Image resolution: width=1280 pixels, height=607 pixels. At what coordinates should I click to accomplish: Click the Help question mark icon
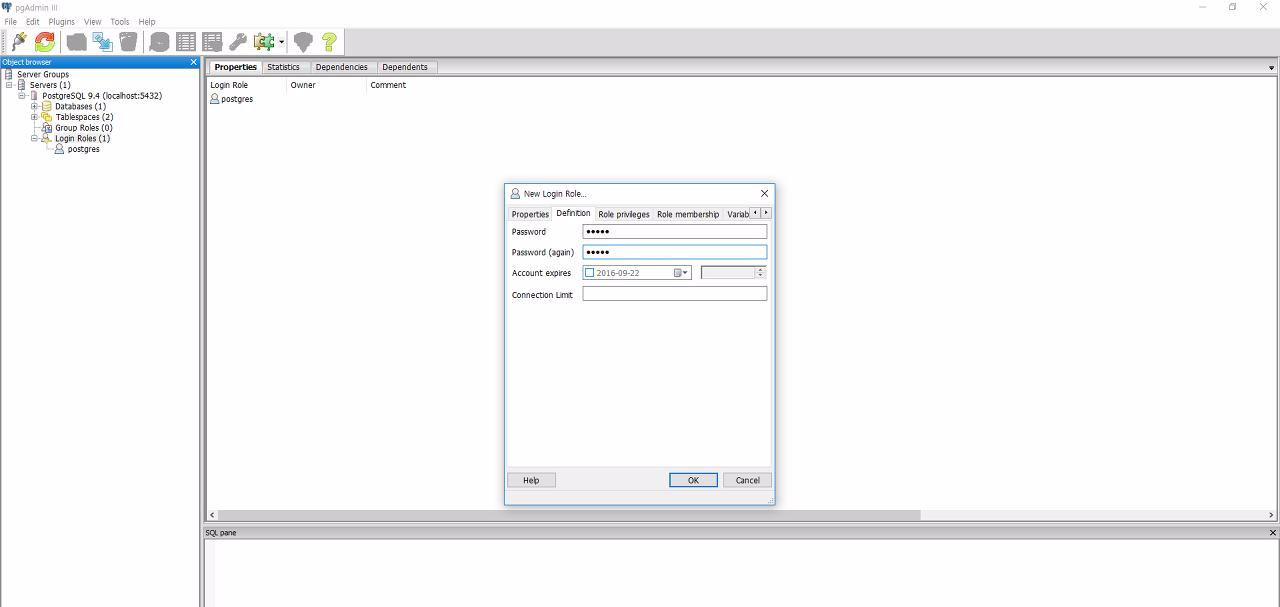point(328,42)
